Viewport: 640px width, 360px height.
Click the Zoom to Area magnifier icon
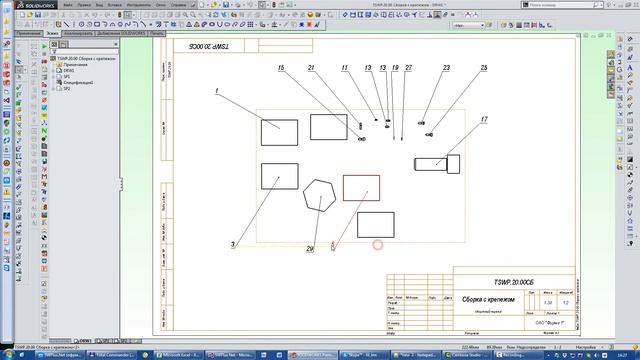pos(193,15)
